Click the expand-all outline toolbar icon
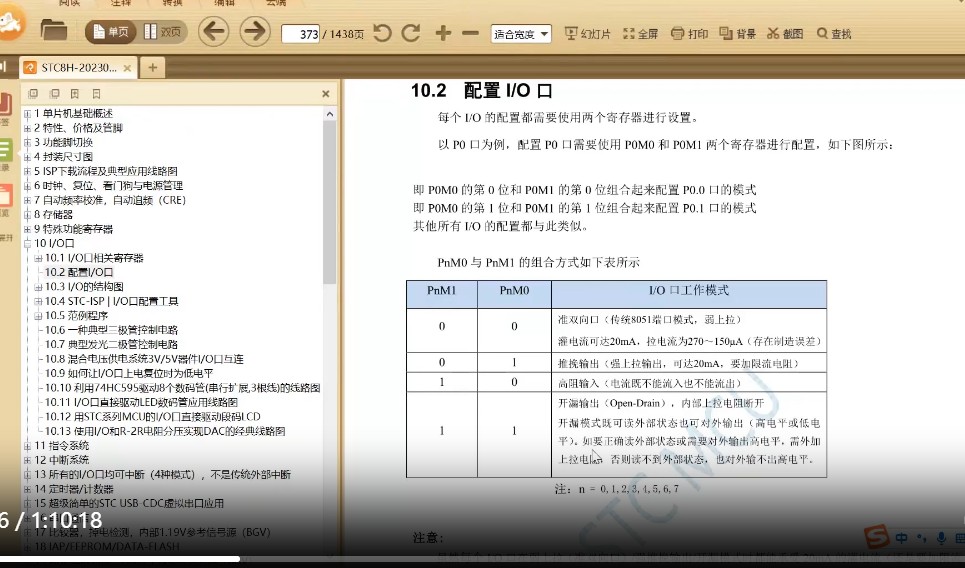This screenshot has width=965, height=568. [75, 94]
